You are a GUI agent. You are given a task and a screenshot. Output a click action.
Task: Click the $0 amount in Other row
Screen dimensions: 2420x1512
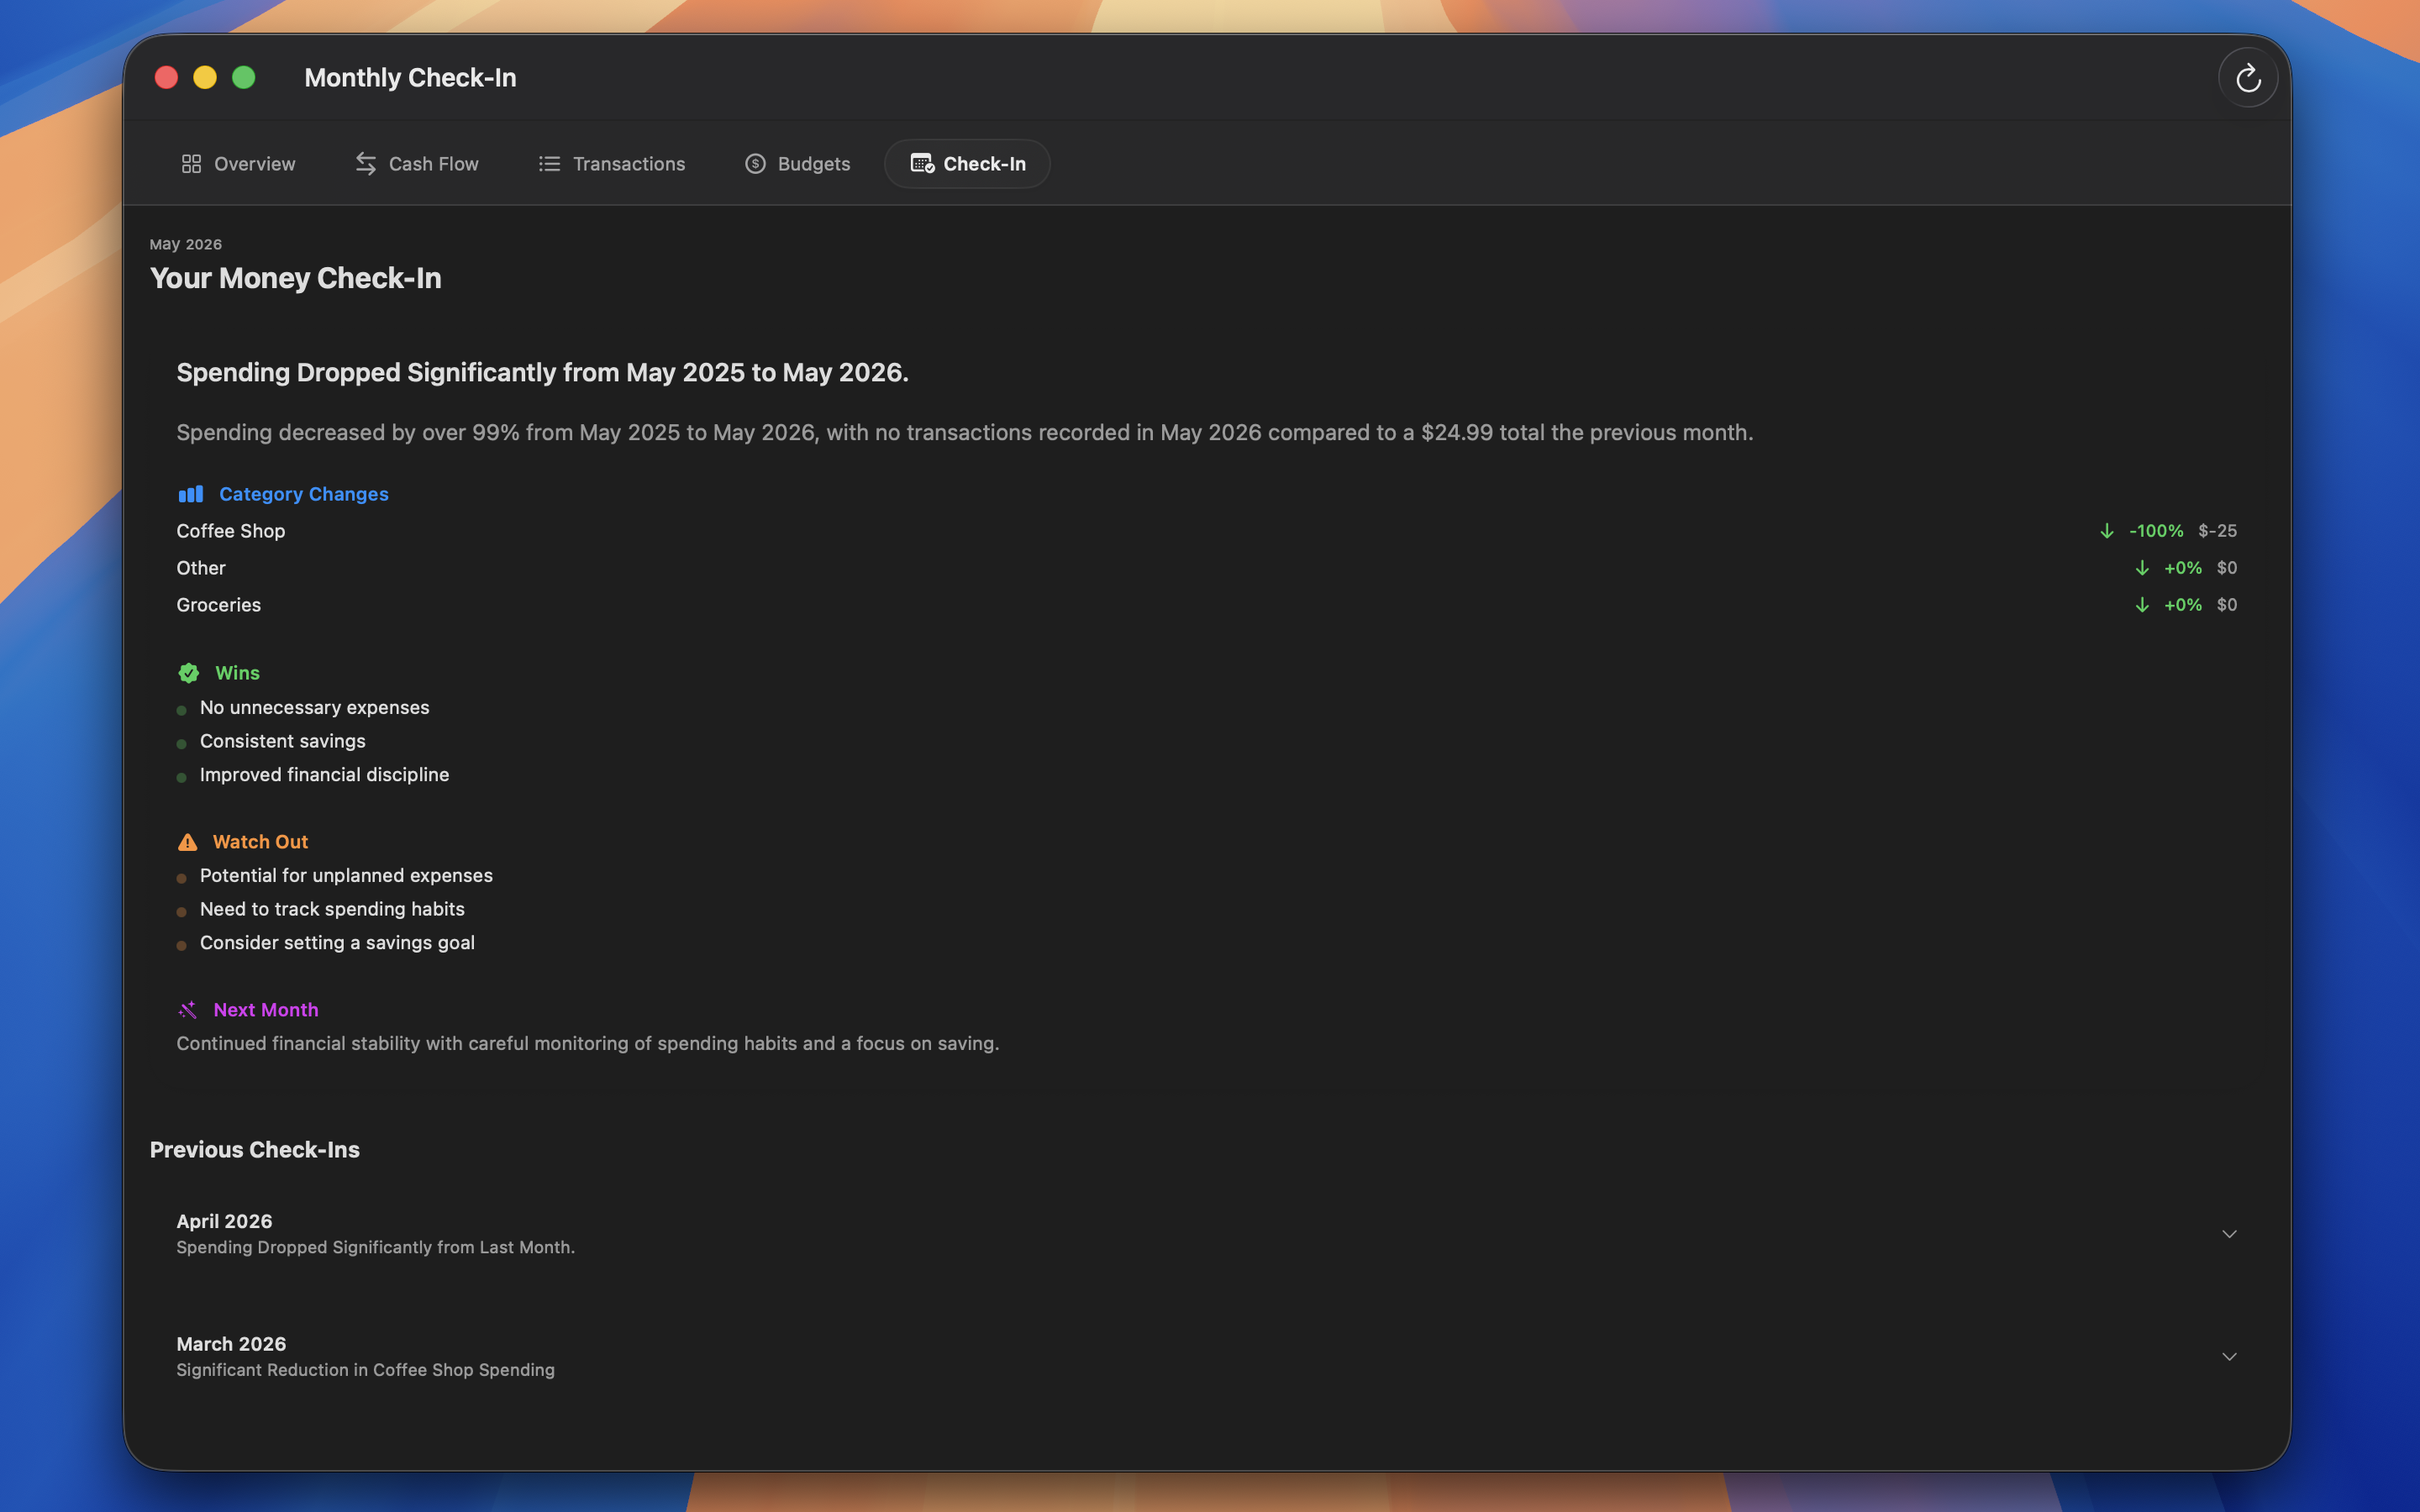[x=2227, y=568]
